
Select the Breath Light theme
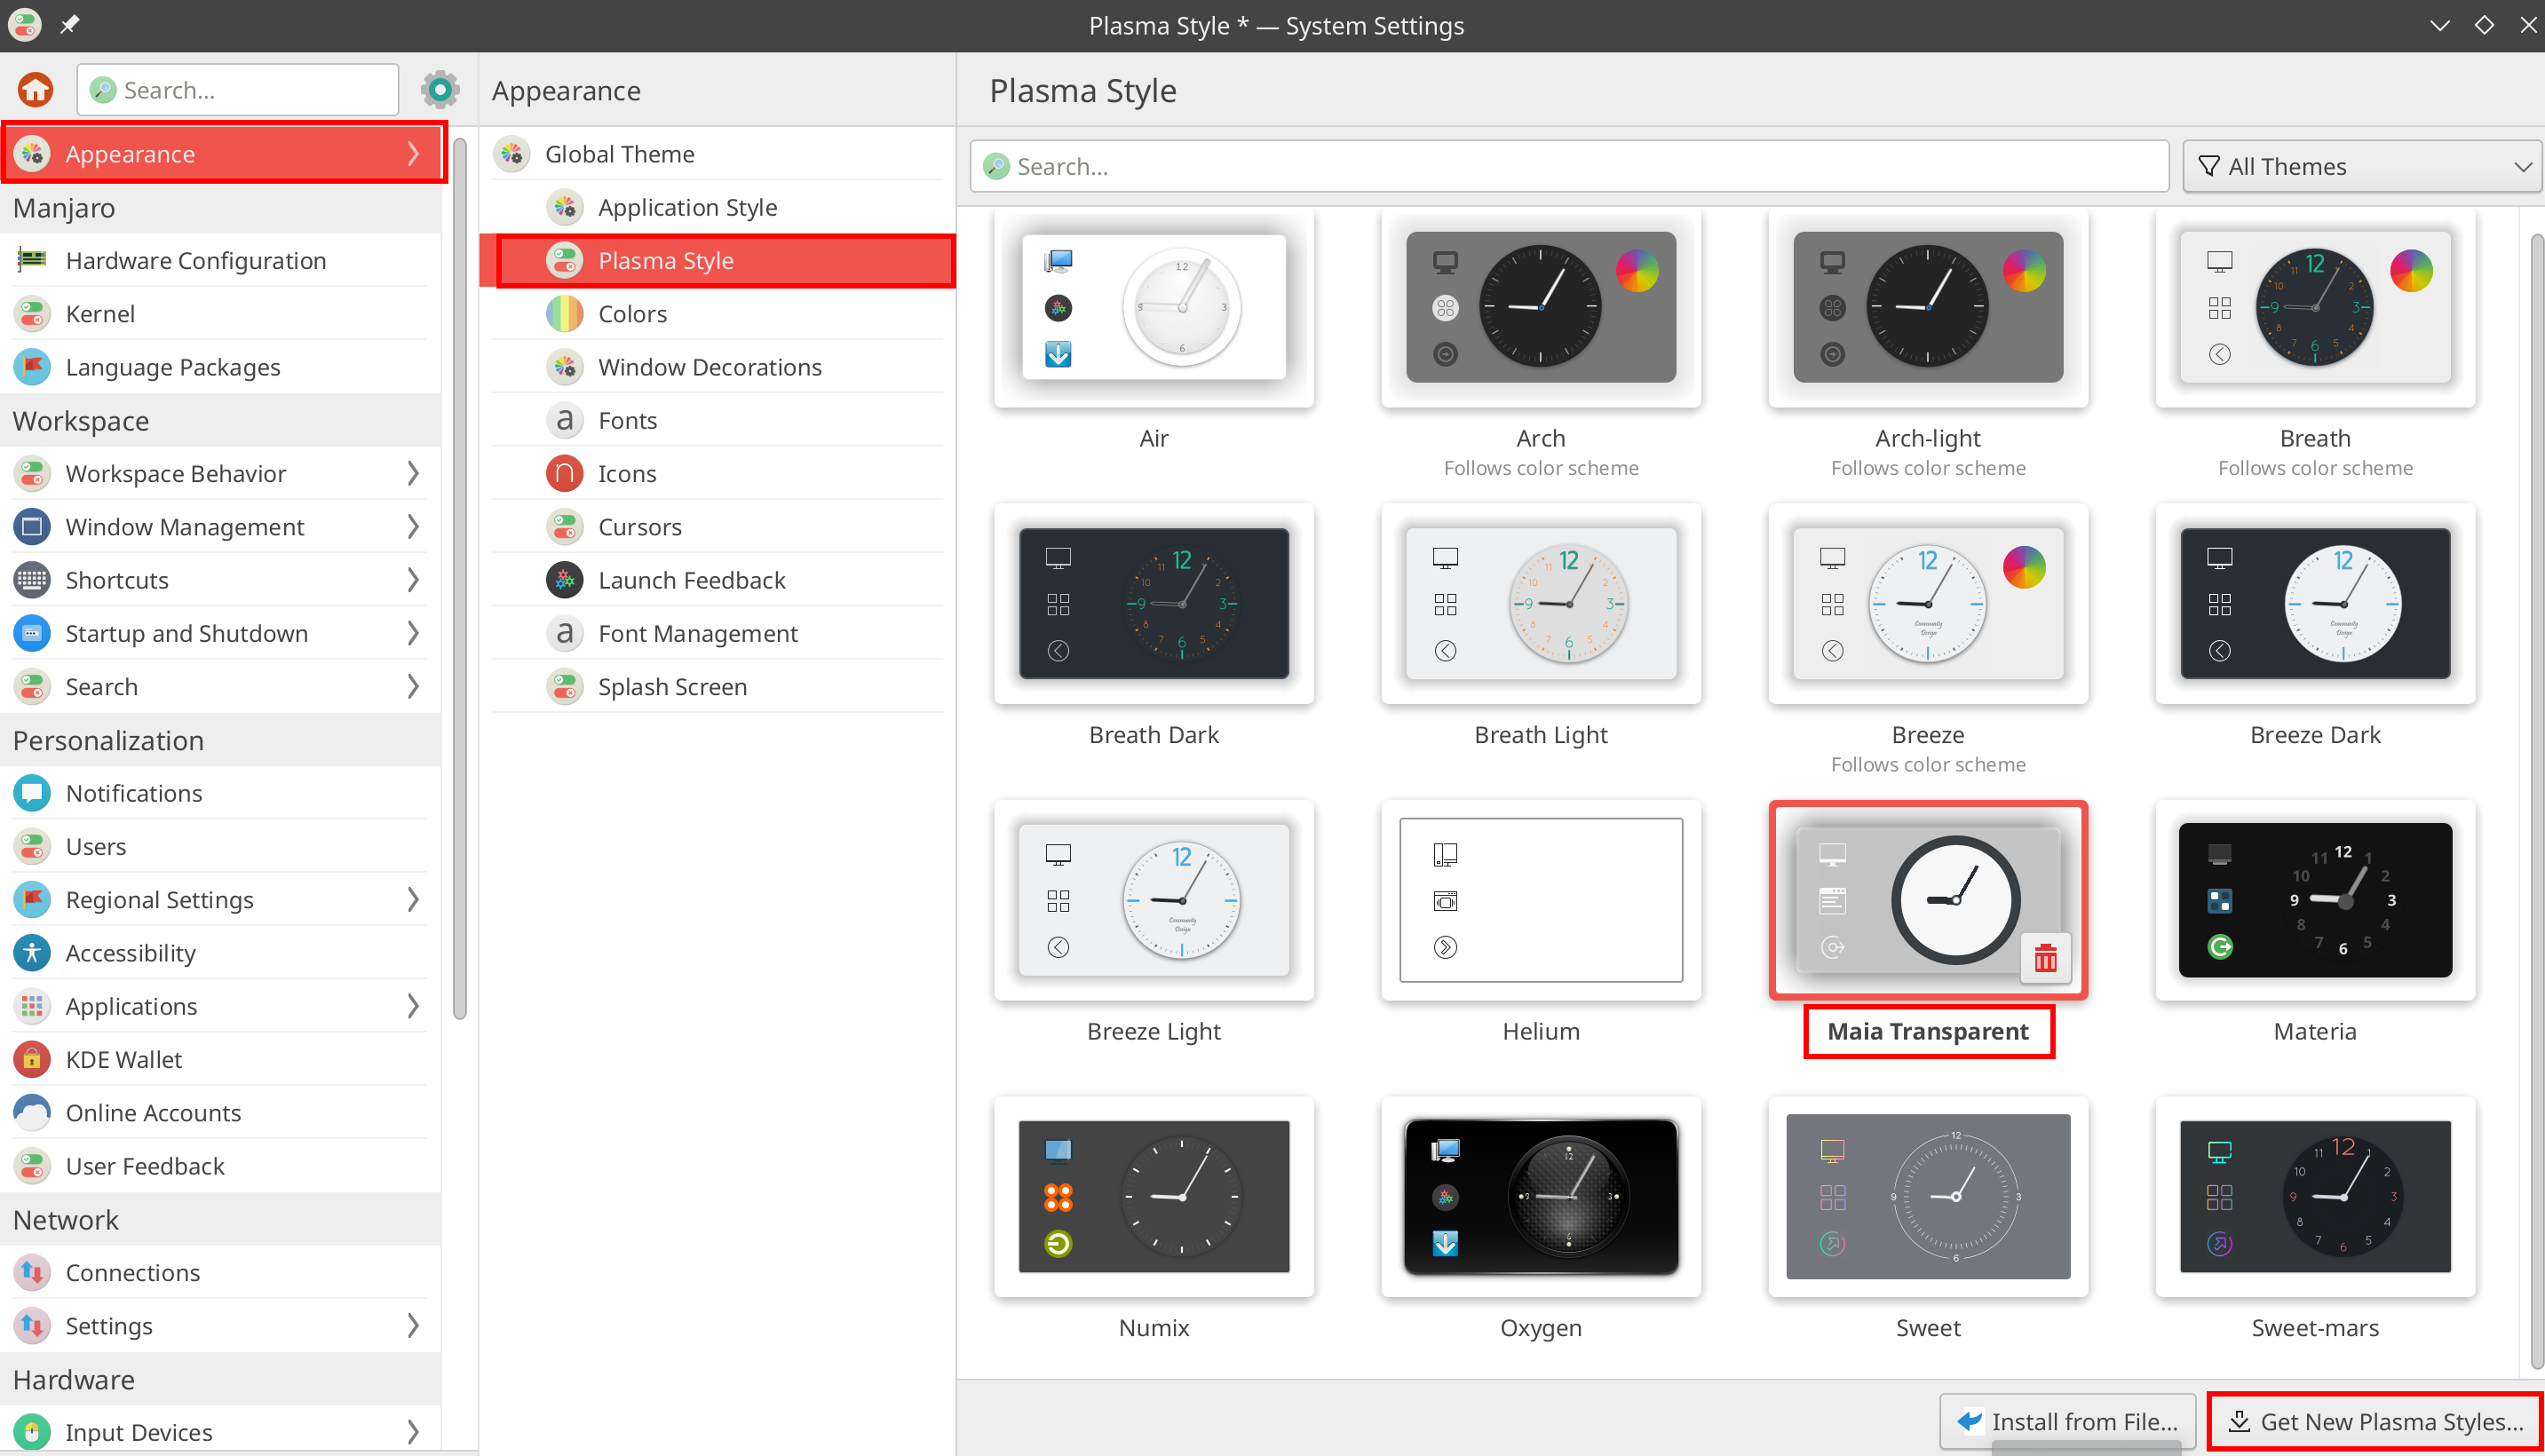[1541, 603]
